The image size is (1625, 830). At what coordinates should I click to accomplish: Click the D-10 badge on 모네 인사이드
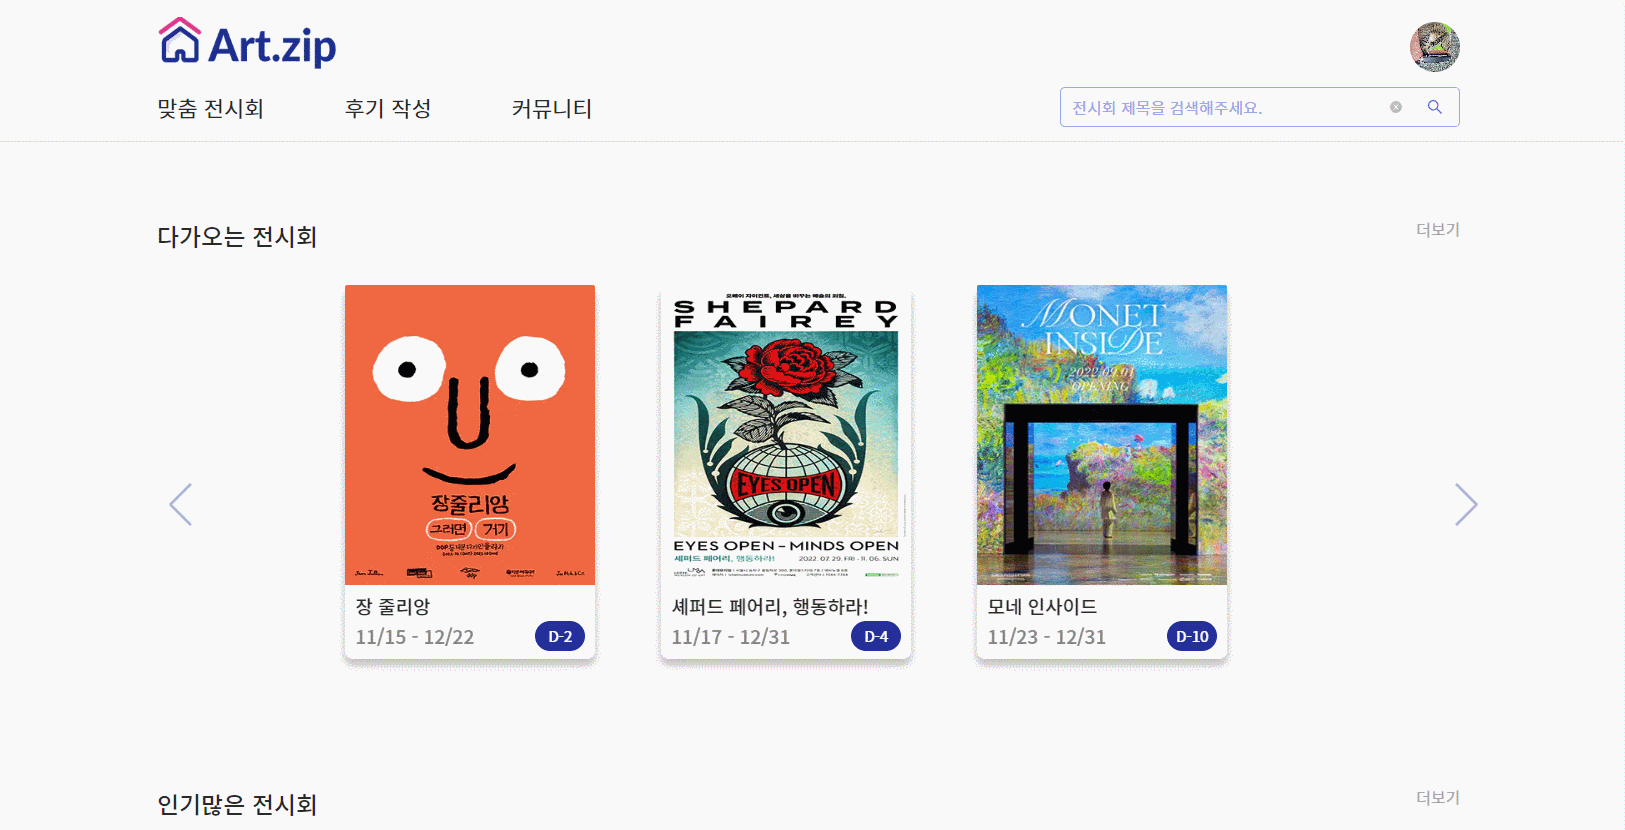(1192, 636)
